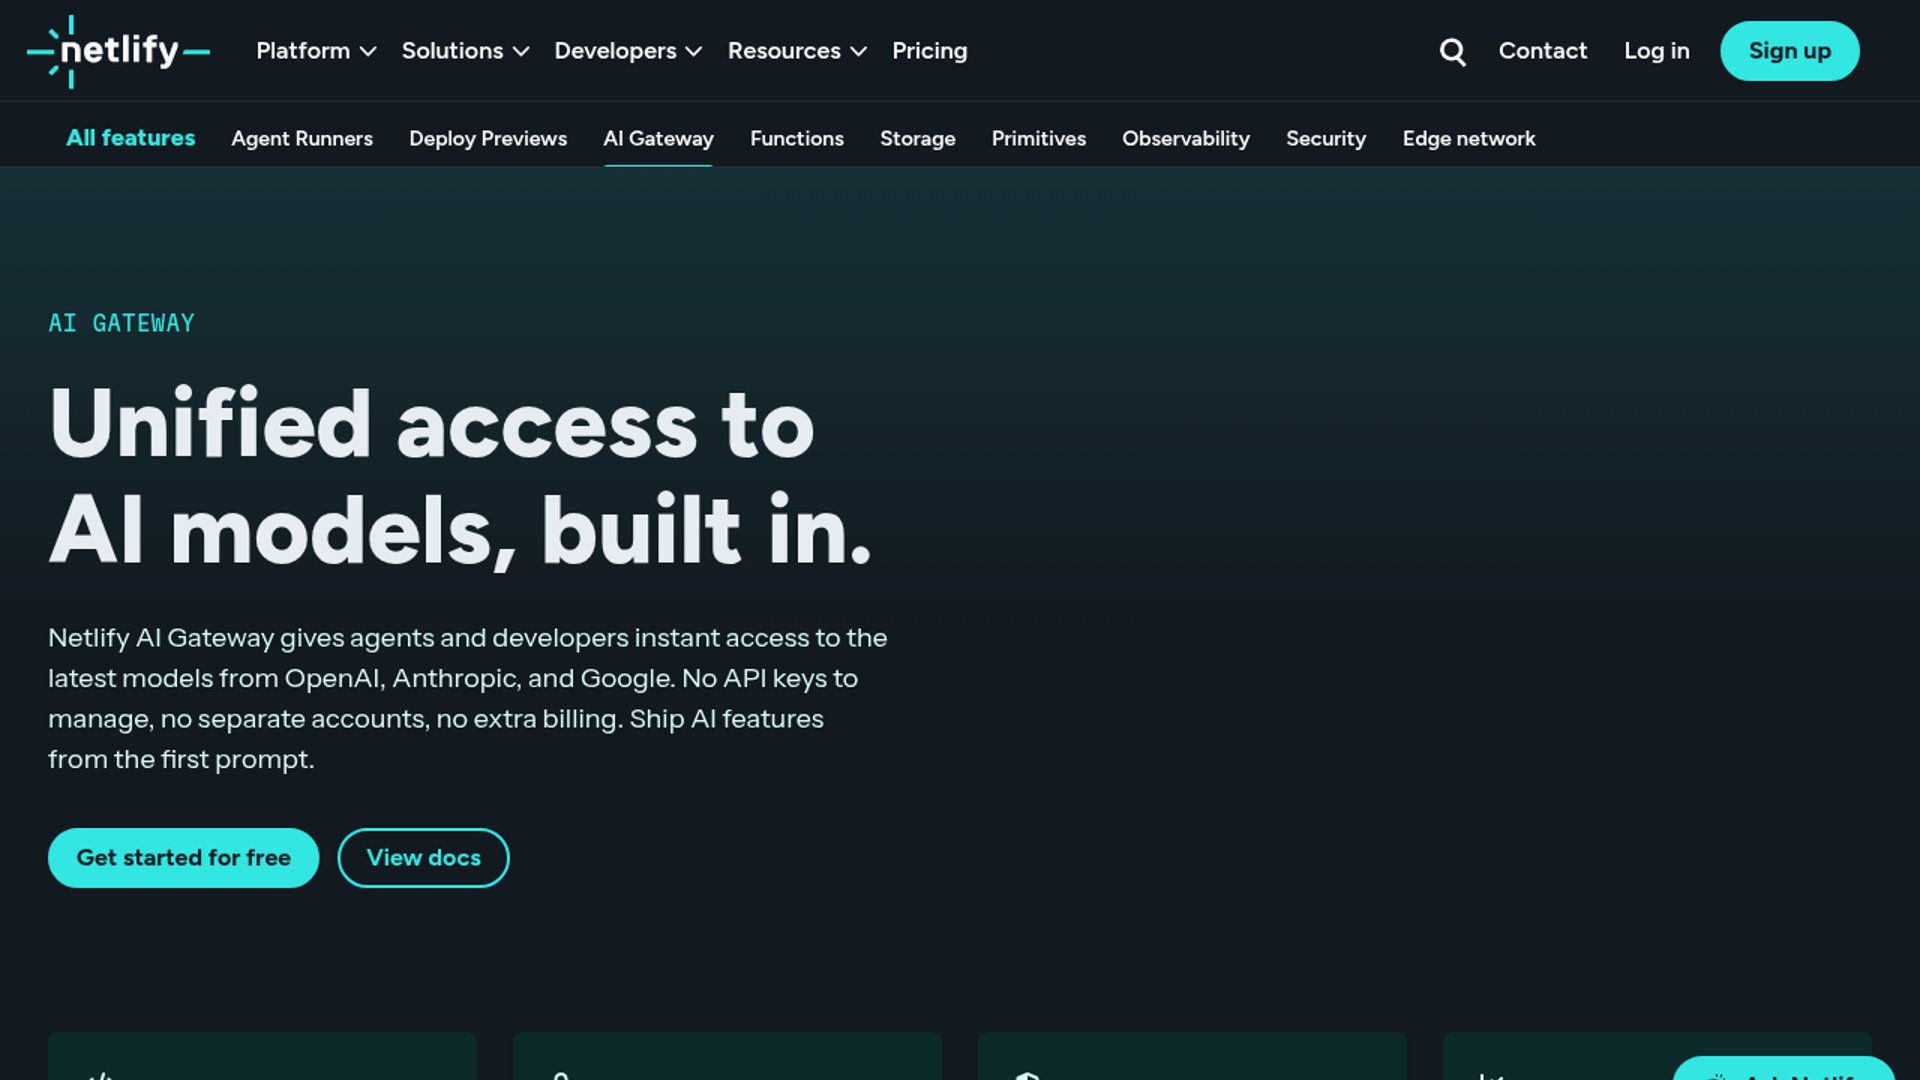The image size is (1920, 1080).
Task: Switch to Deploy Previews tab
Action: (x=488, y=139)
